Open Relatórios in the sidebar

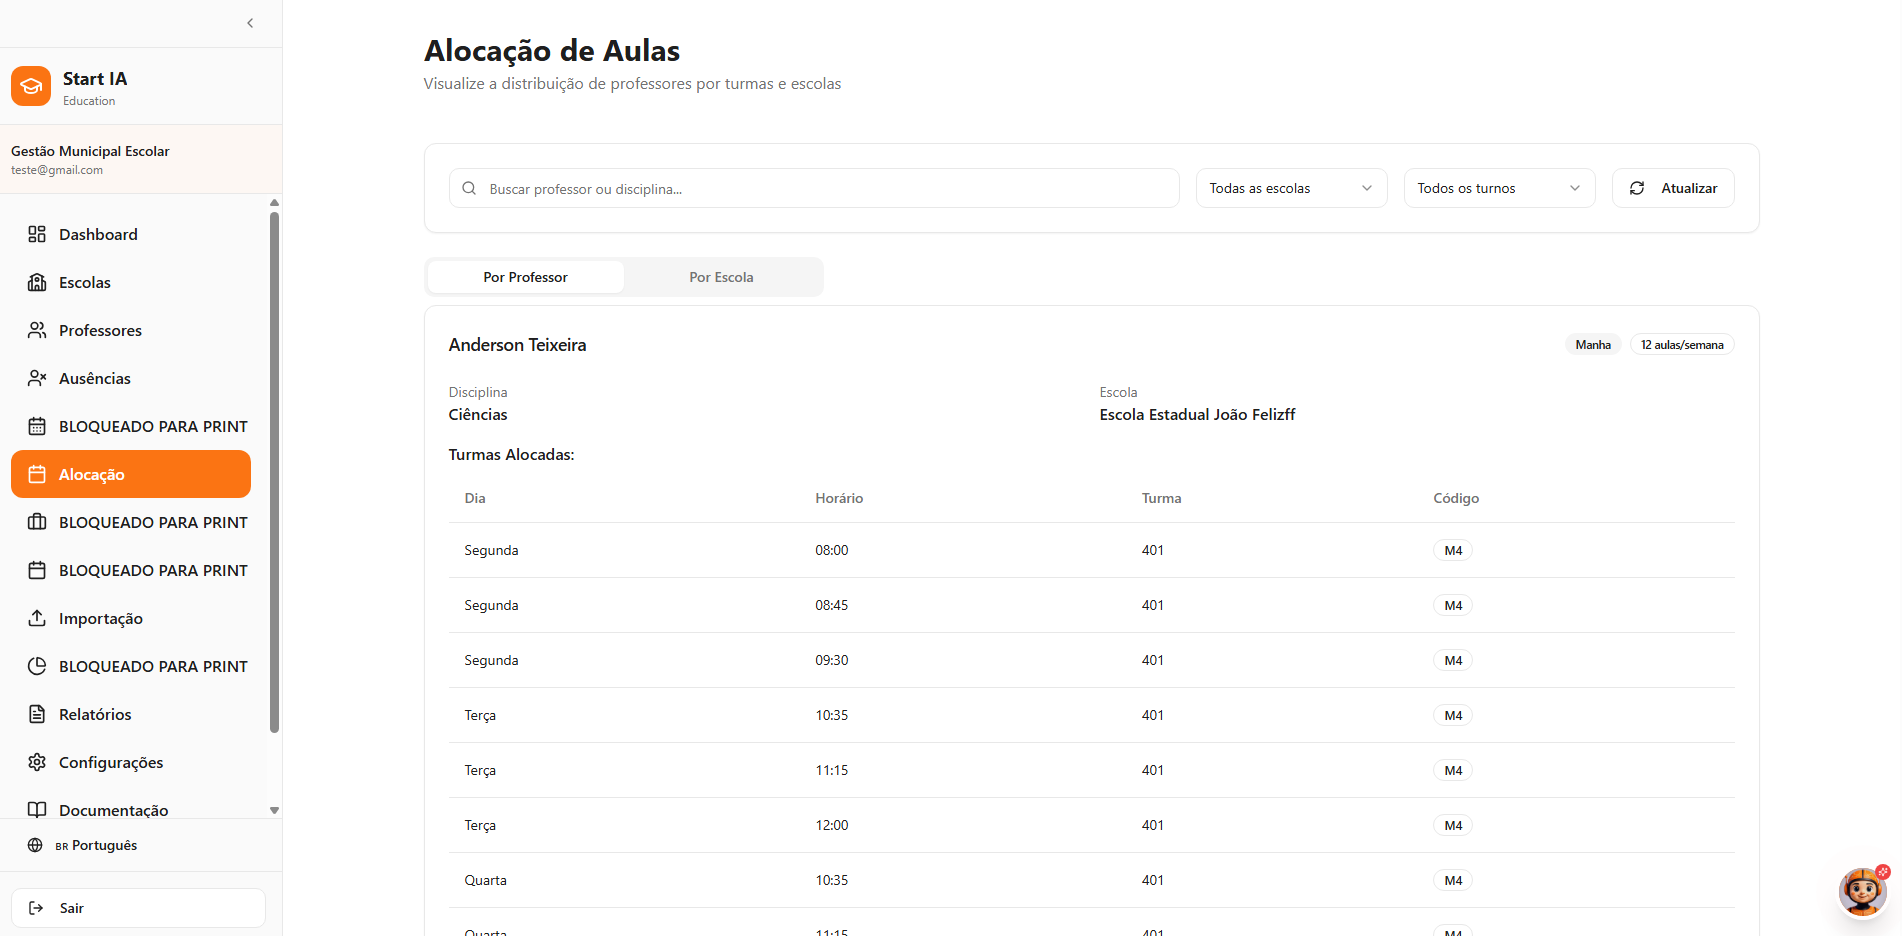point(131,714)
